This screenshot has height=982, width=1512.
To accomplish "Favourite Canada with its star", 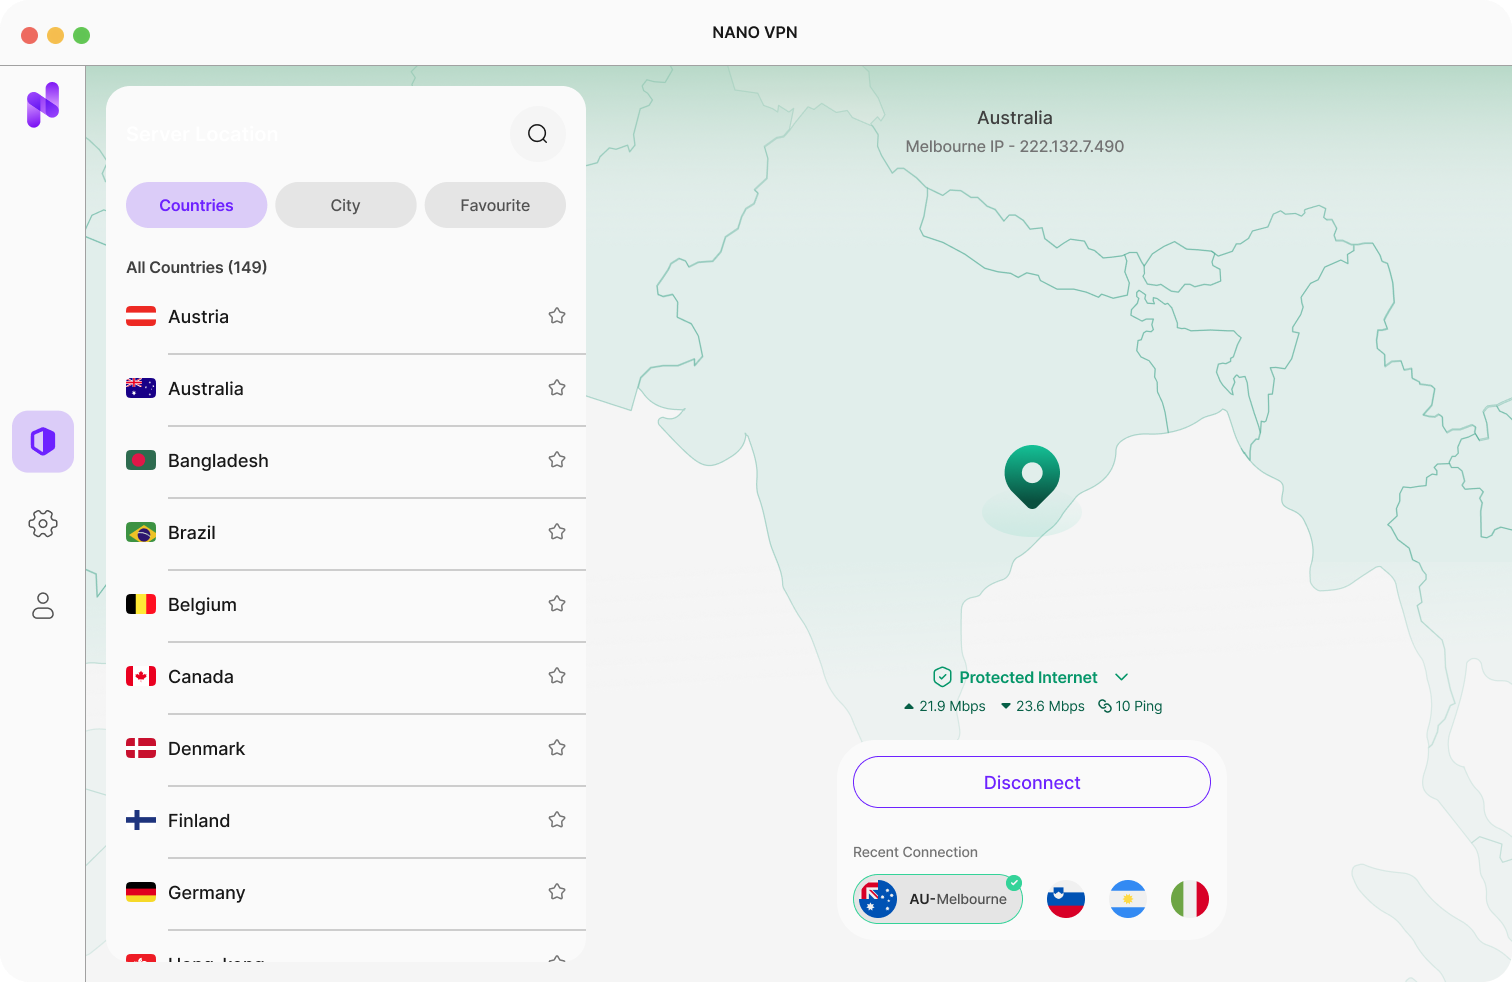I will click(557, 676).
